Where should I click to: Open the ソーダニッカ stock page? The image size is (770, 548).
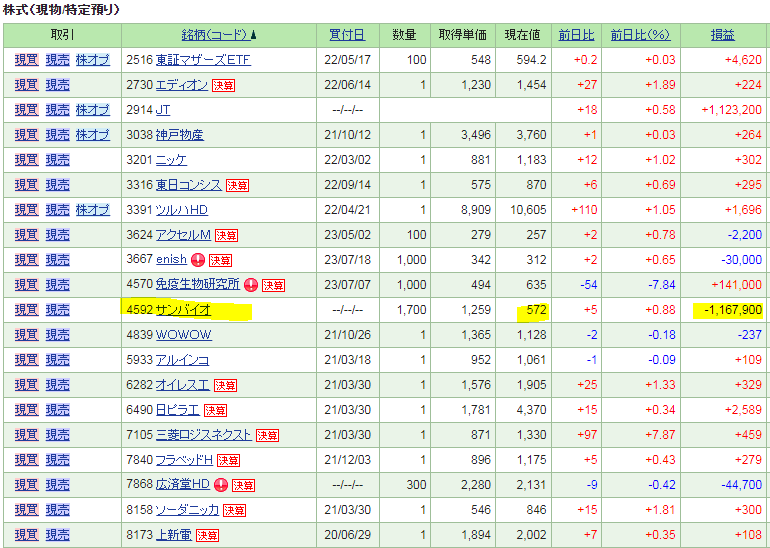187,510
